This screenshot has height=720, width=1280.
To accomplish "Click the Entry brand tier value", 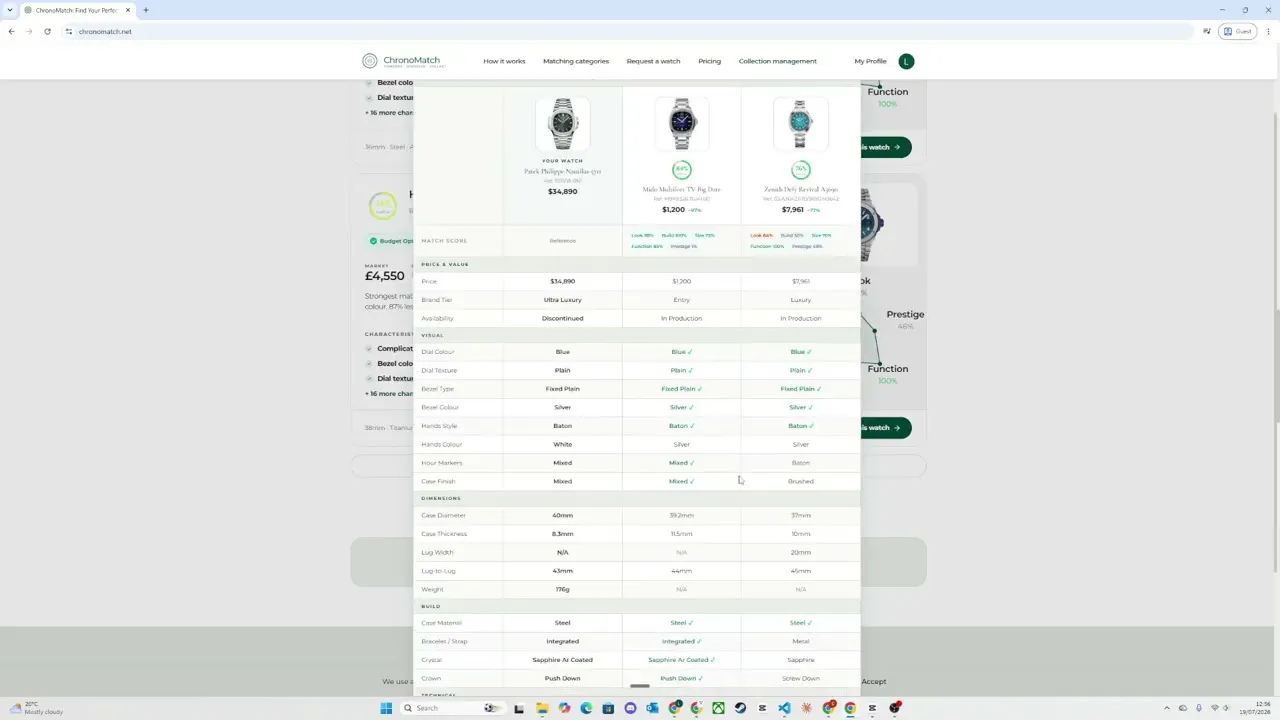I will click(x=681, y=300).
